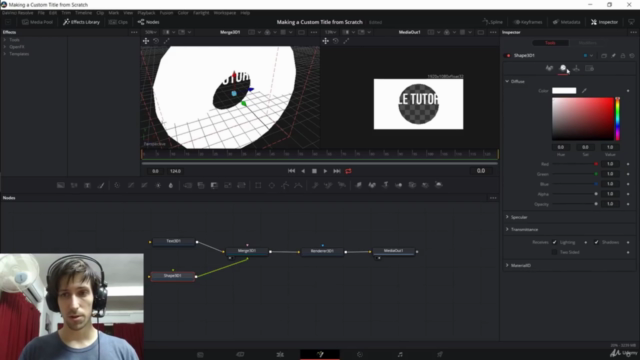Toggle Receives Lighting checkbox
This screenshot has width=640, height=360.
tap(554, 242)
